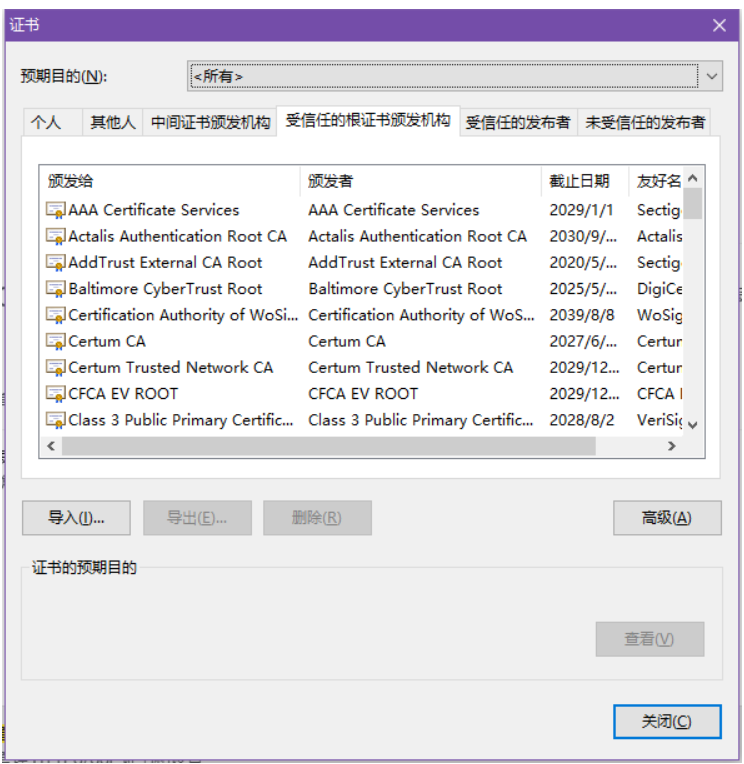The width and height of the screenshot is (744, 764).
Task: Select AddTrust External CA Root in 颁发给 column
Action: [x=166, y=263]
